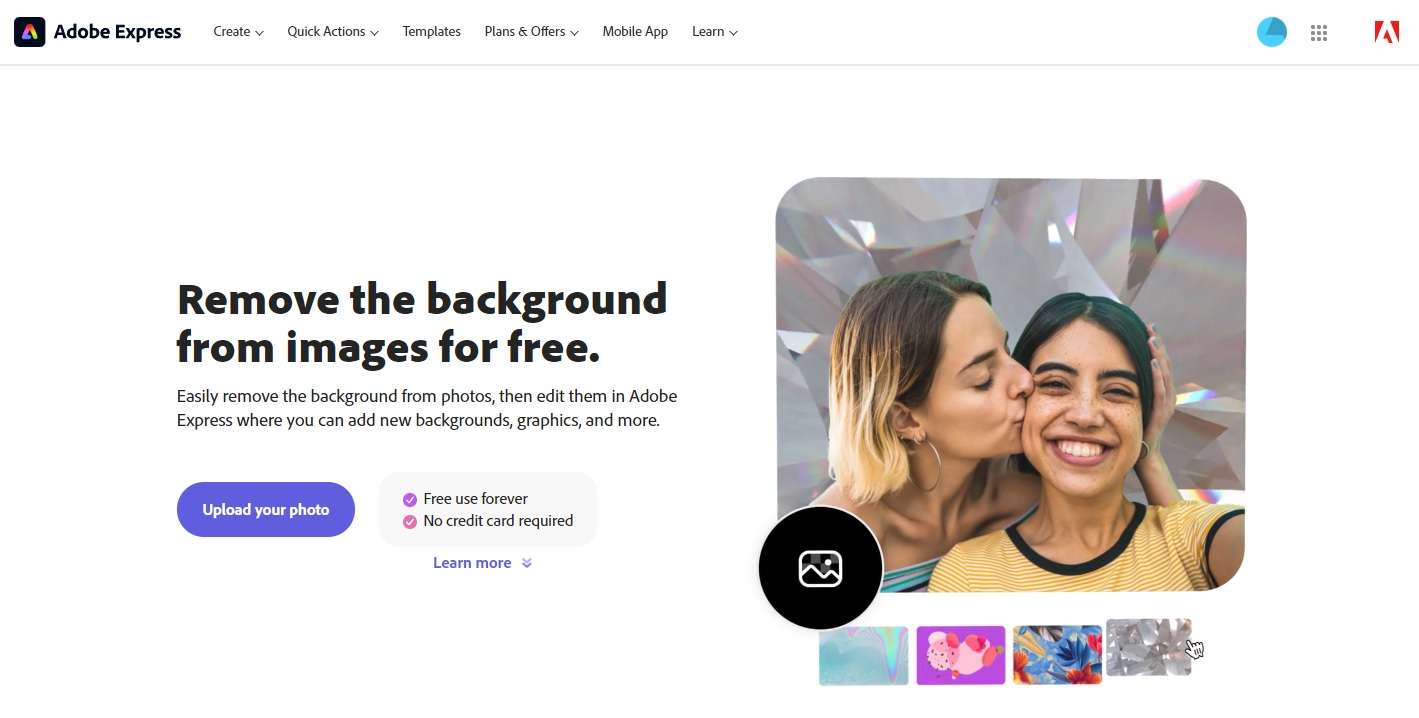The width and height of the screenshot is (1419, 718).
Task: Expand the Learn menu
Action: tap(715, 32)
